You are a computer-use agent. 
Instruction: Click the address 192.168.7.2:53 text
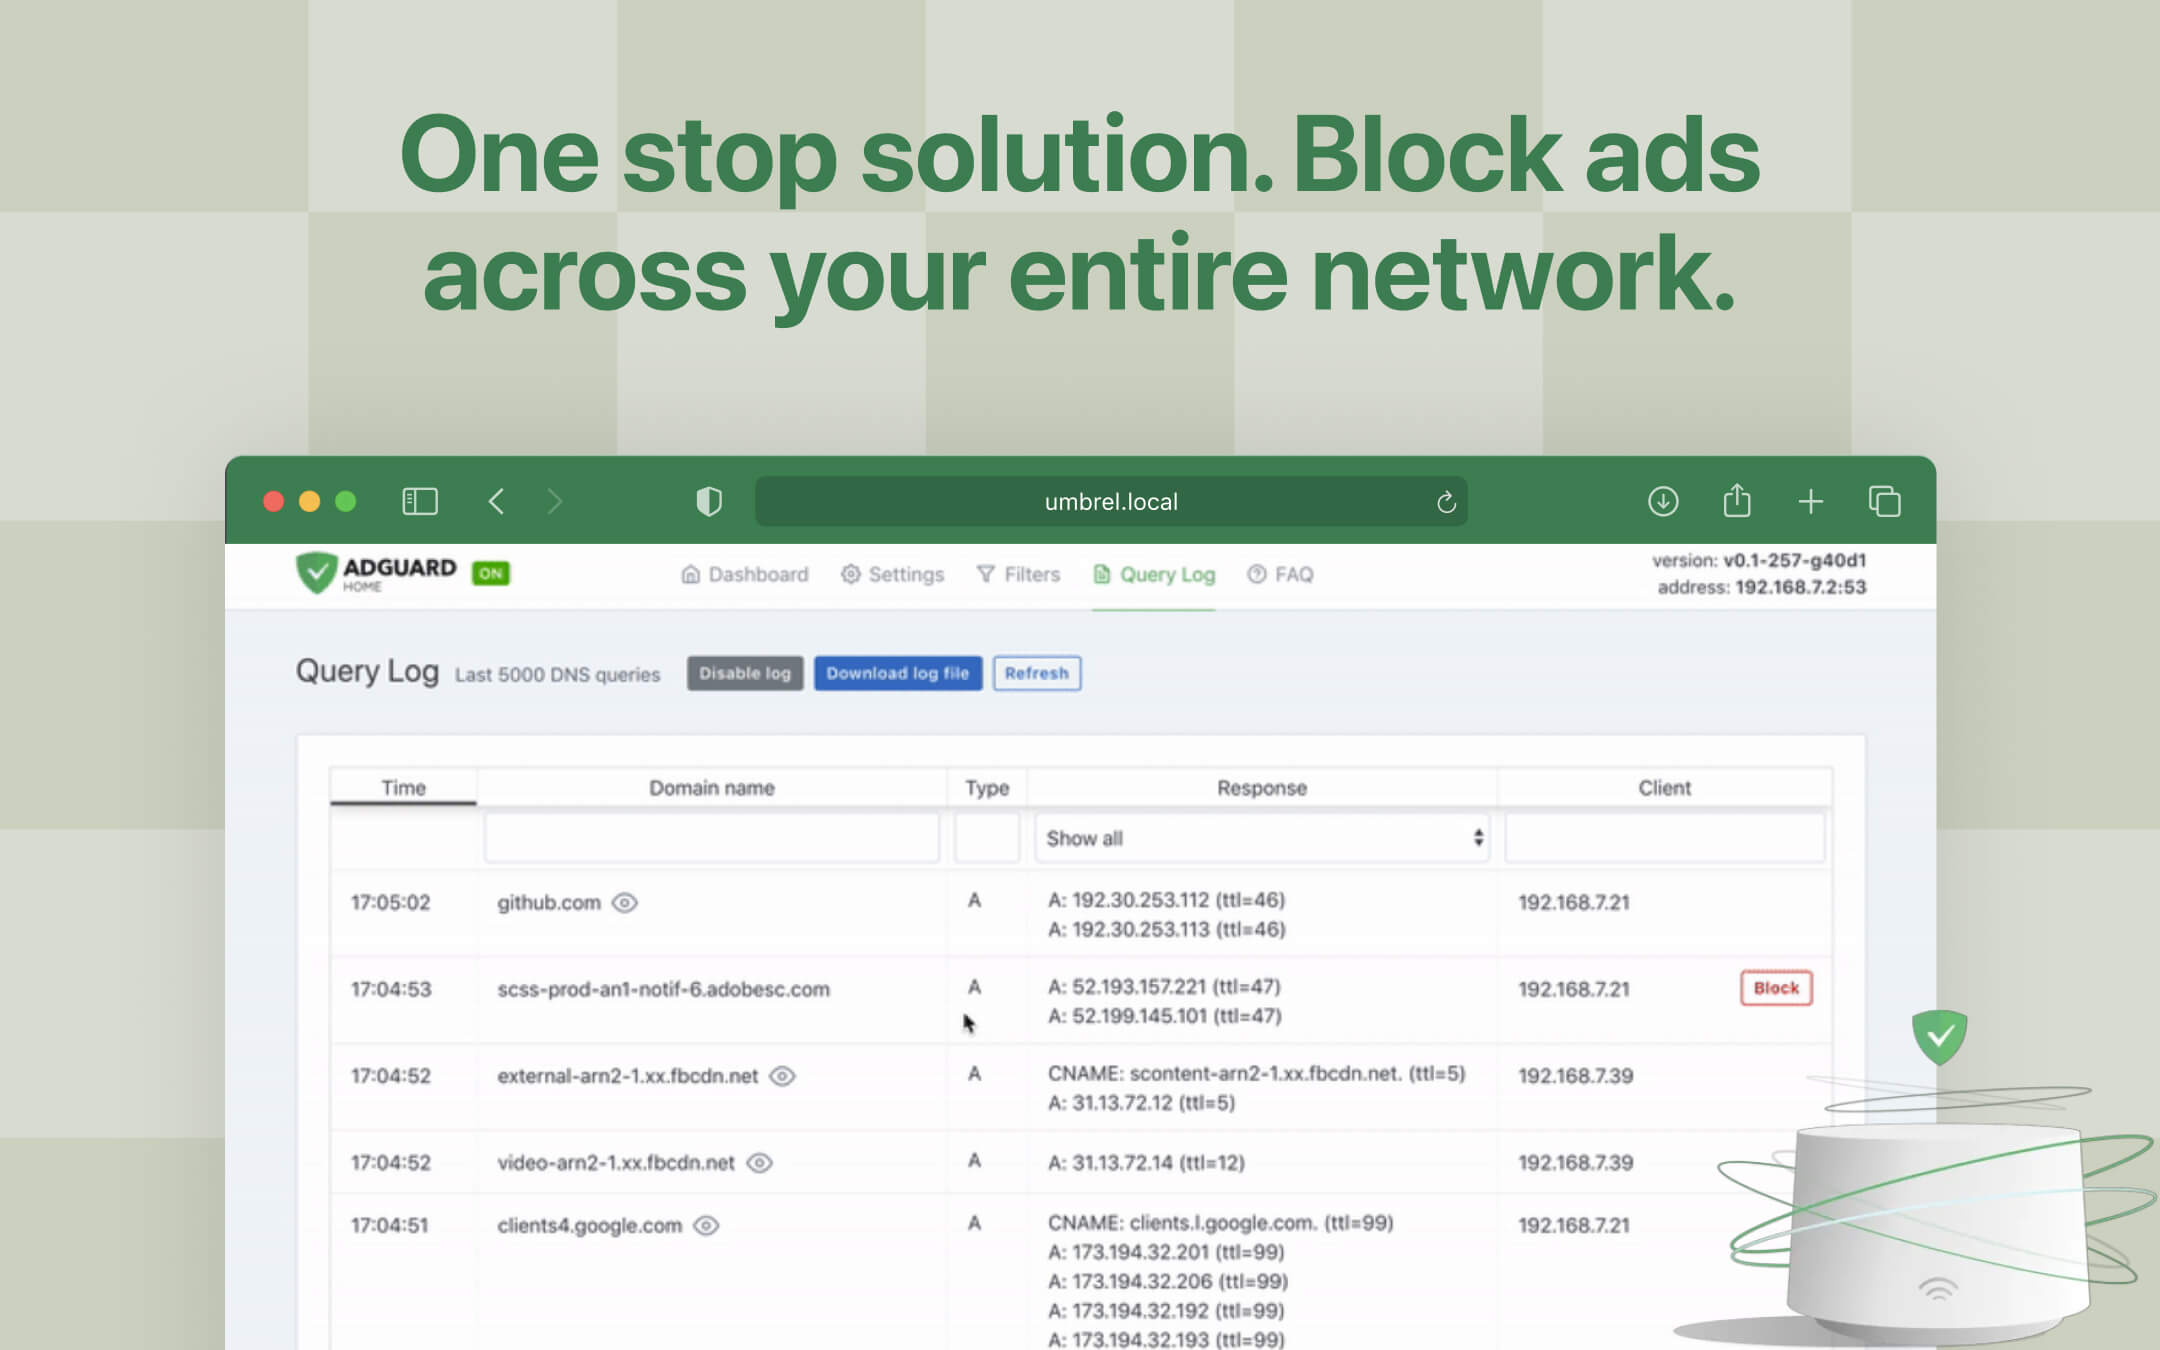point(1762,587)
